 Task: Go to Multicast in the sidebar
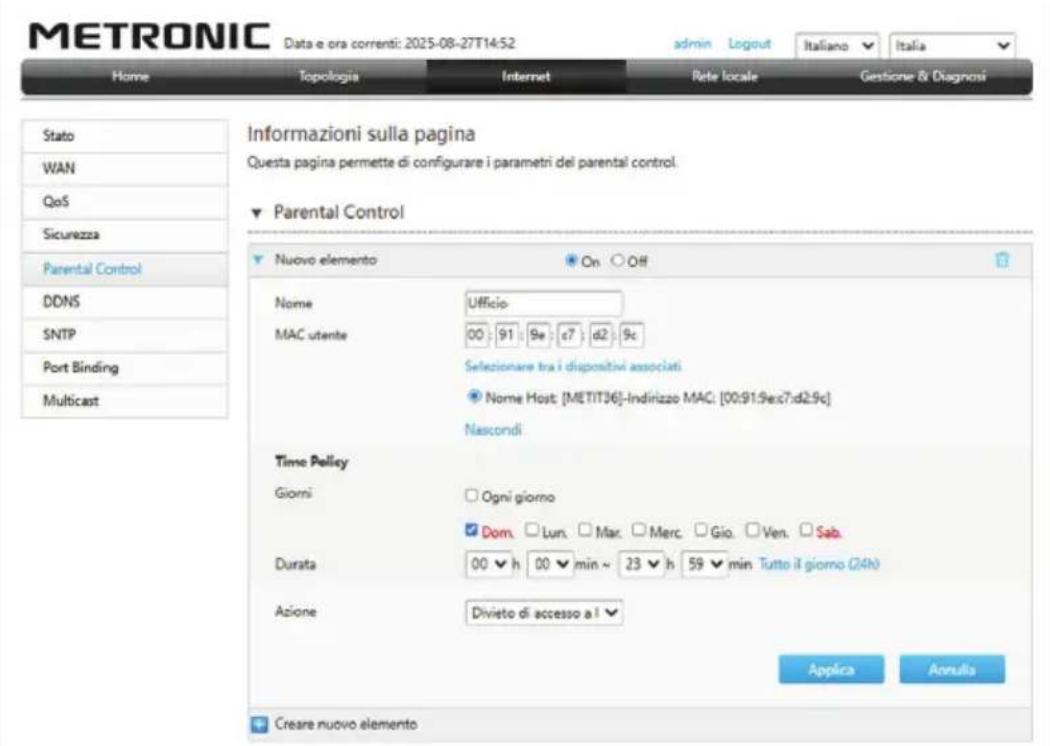pyautogui.click(x=125, y=401)
